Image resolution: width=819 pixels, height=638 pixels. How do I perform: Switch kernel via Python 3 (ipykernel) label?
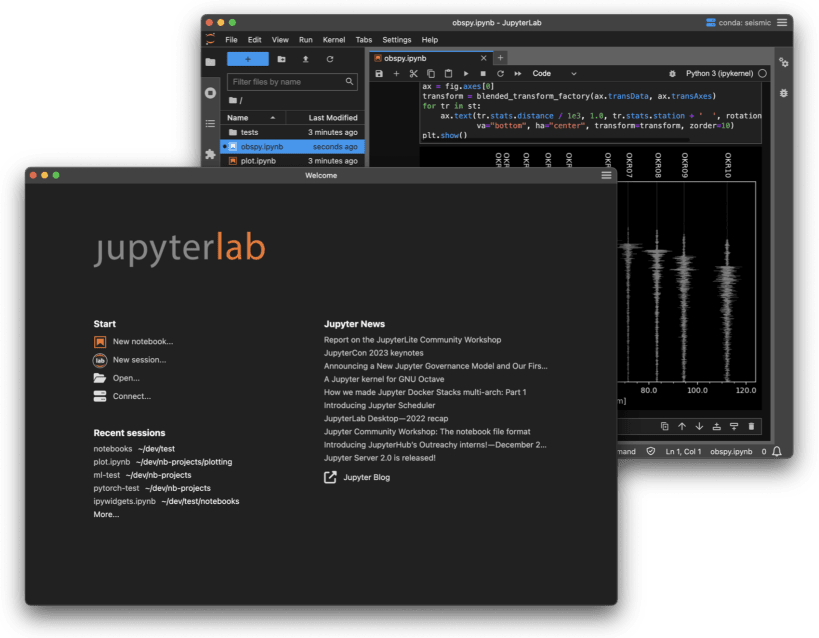pos(719,74)
